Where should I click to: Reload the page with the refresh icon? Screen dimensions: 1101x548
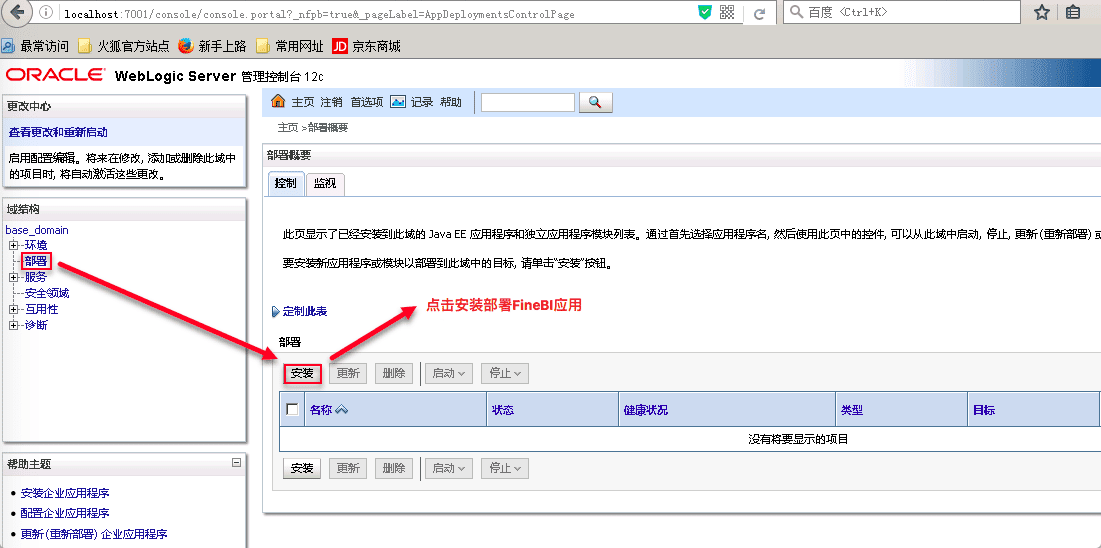pos(758,13)
